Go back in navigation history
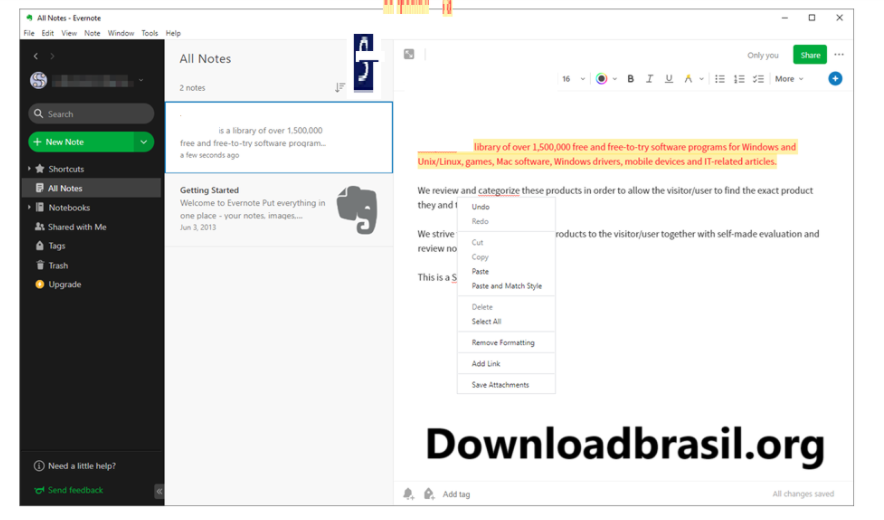 tap(36, 56)
